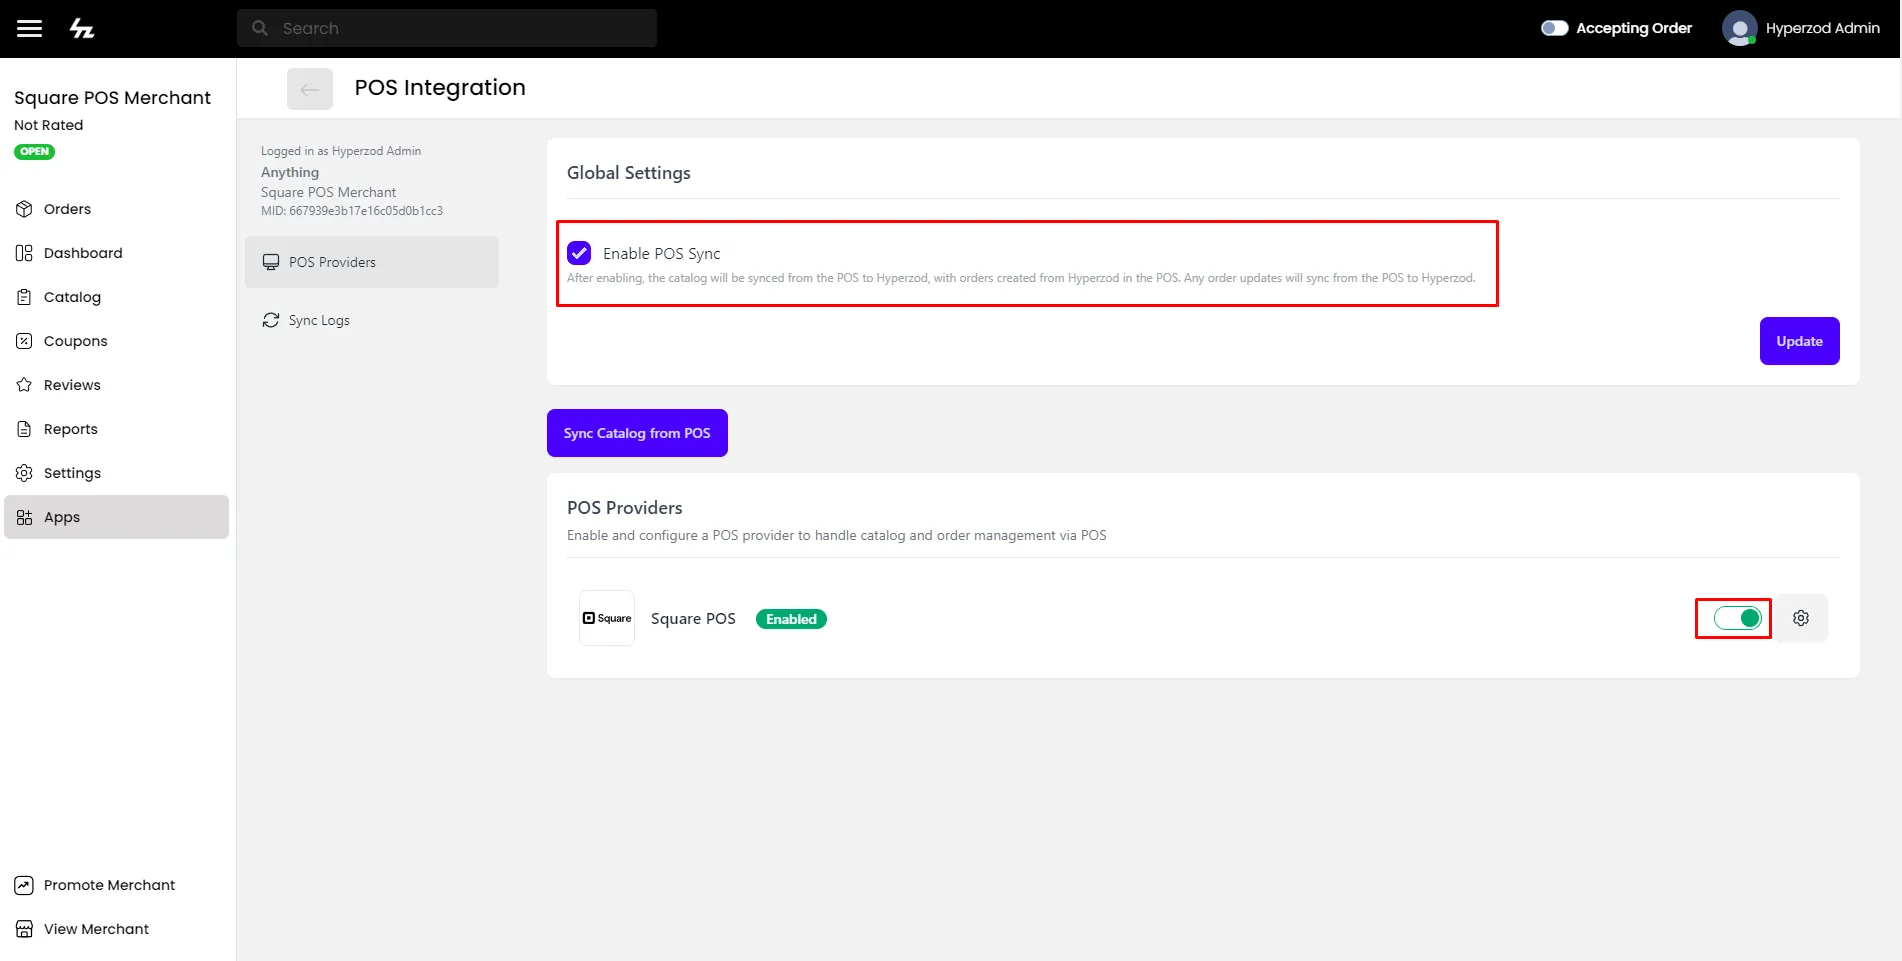This screenshot has height=961, width=1902.
Task: Click the View Merchant store icon
Action: pos(24,929)
